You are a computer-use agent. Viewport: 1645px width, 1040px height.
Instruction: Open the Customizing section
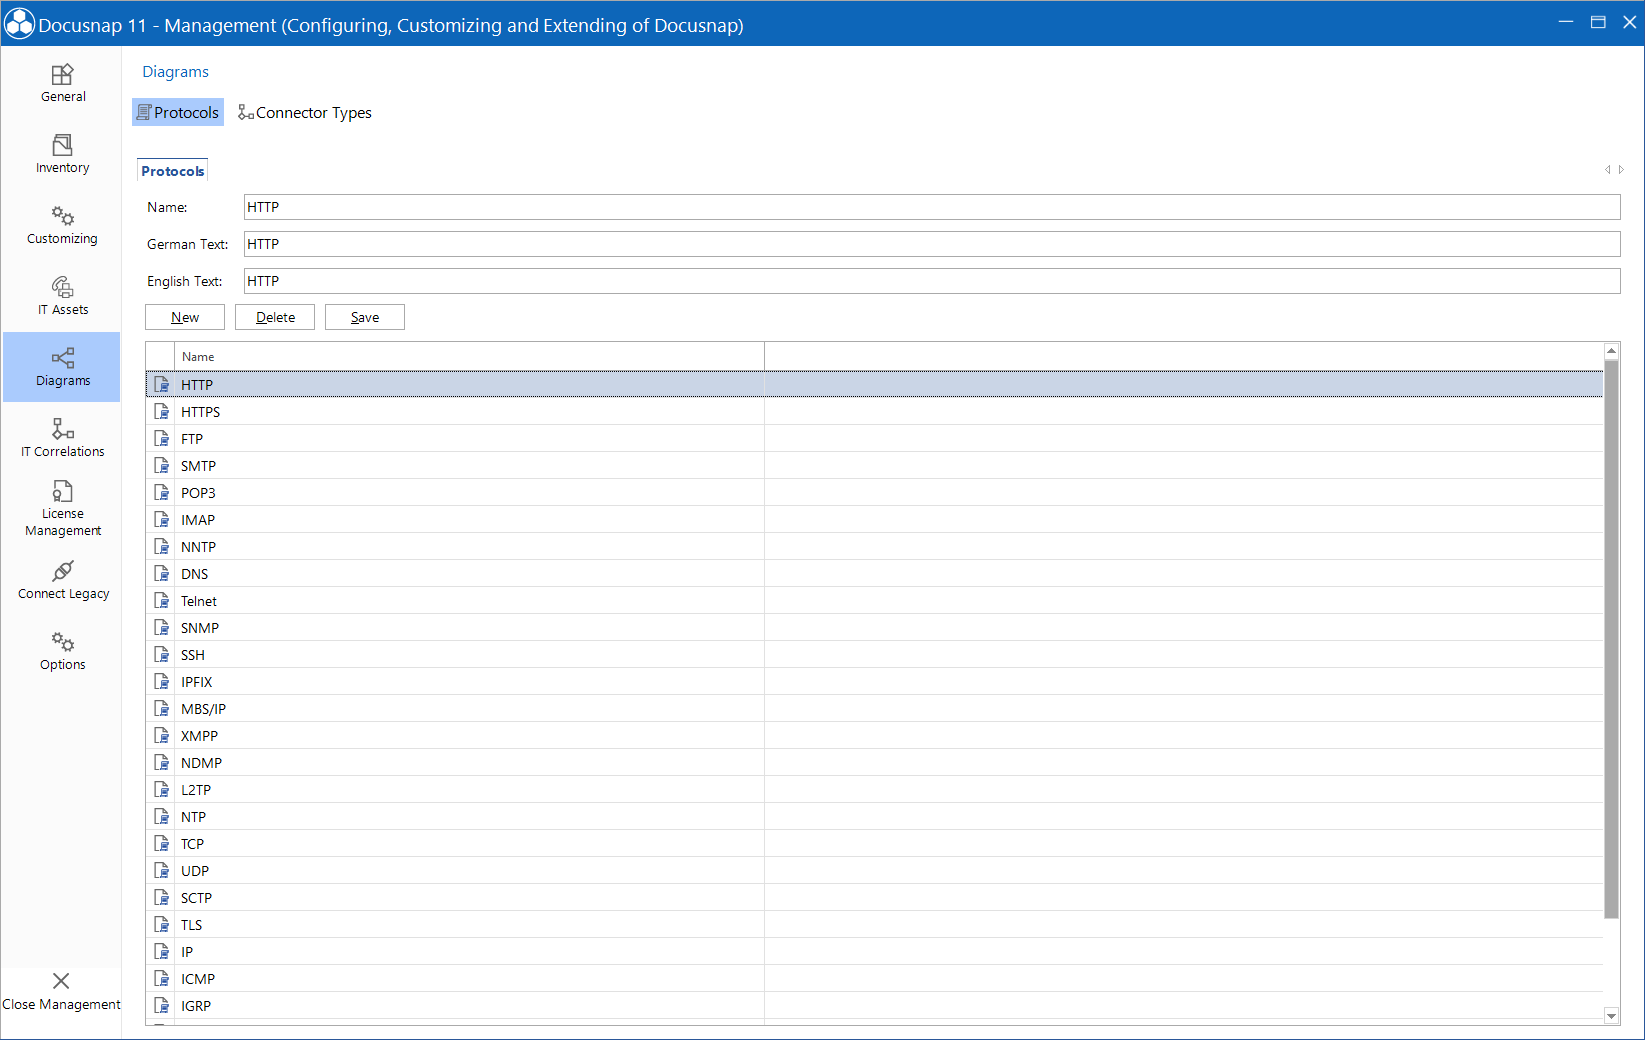point(62,224)
